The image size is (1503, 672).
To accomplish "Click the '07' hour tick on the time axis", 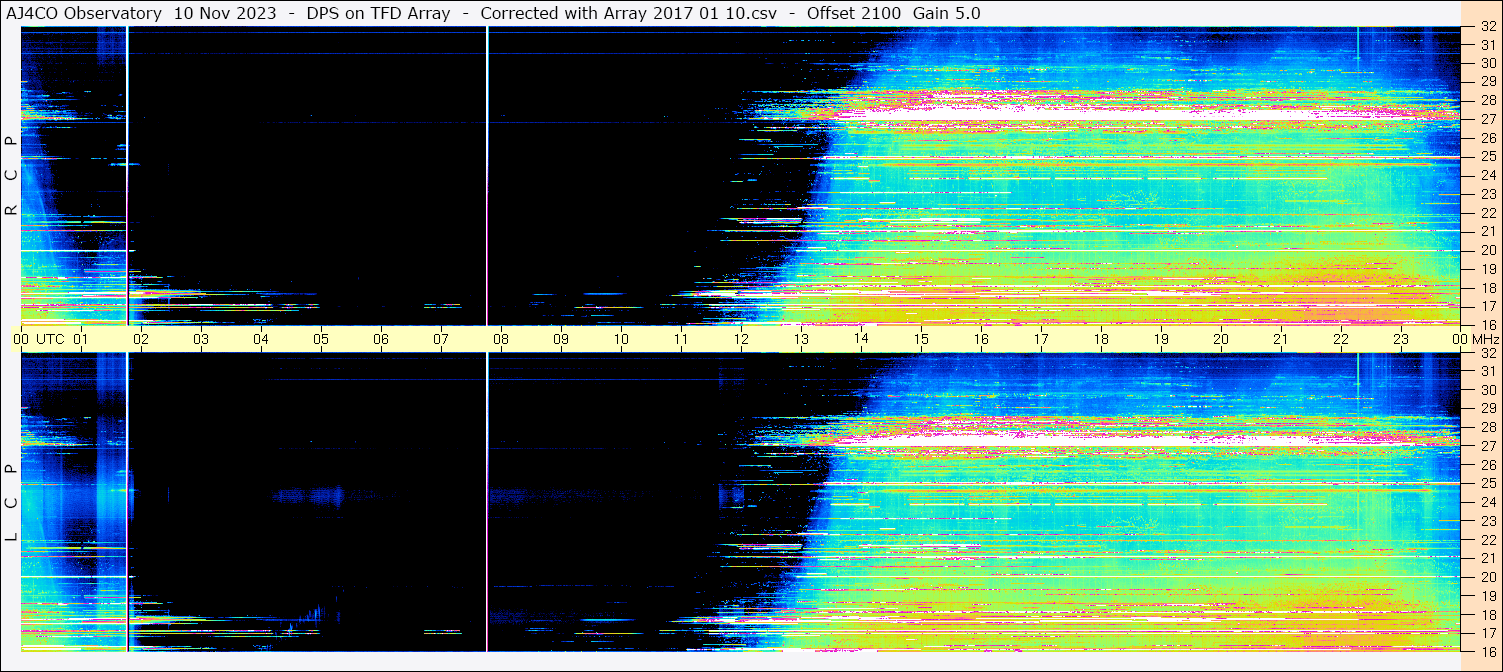I will pyautogui.click(x=441, y=339).
